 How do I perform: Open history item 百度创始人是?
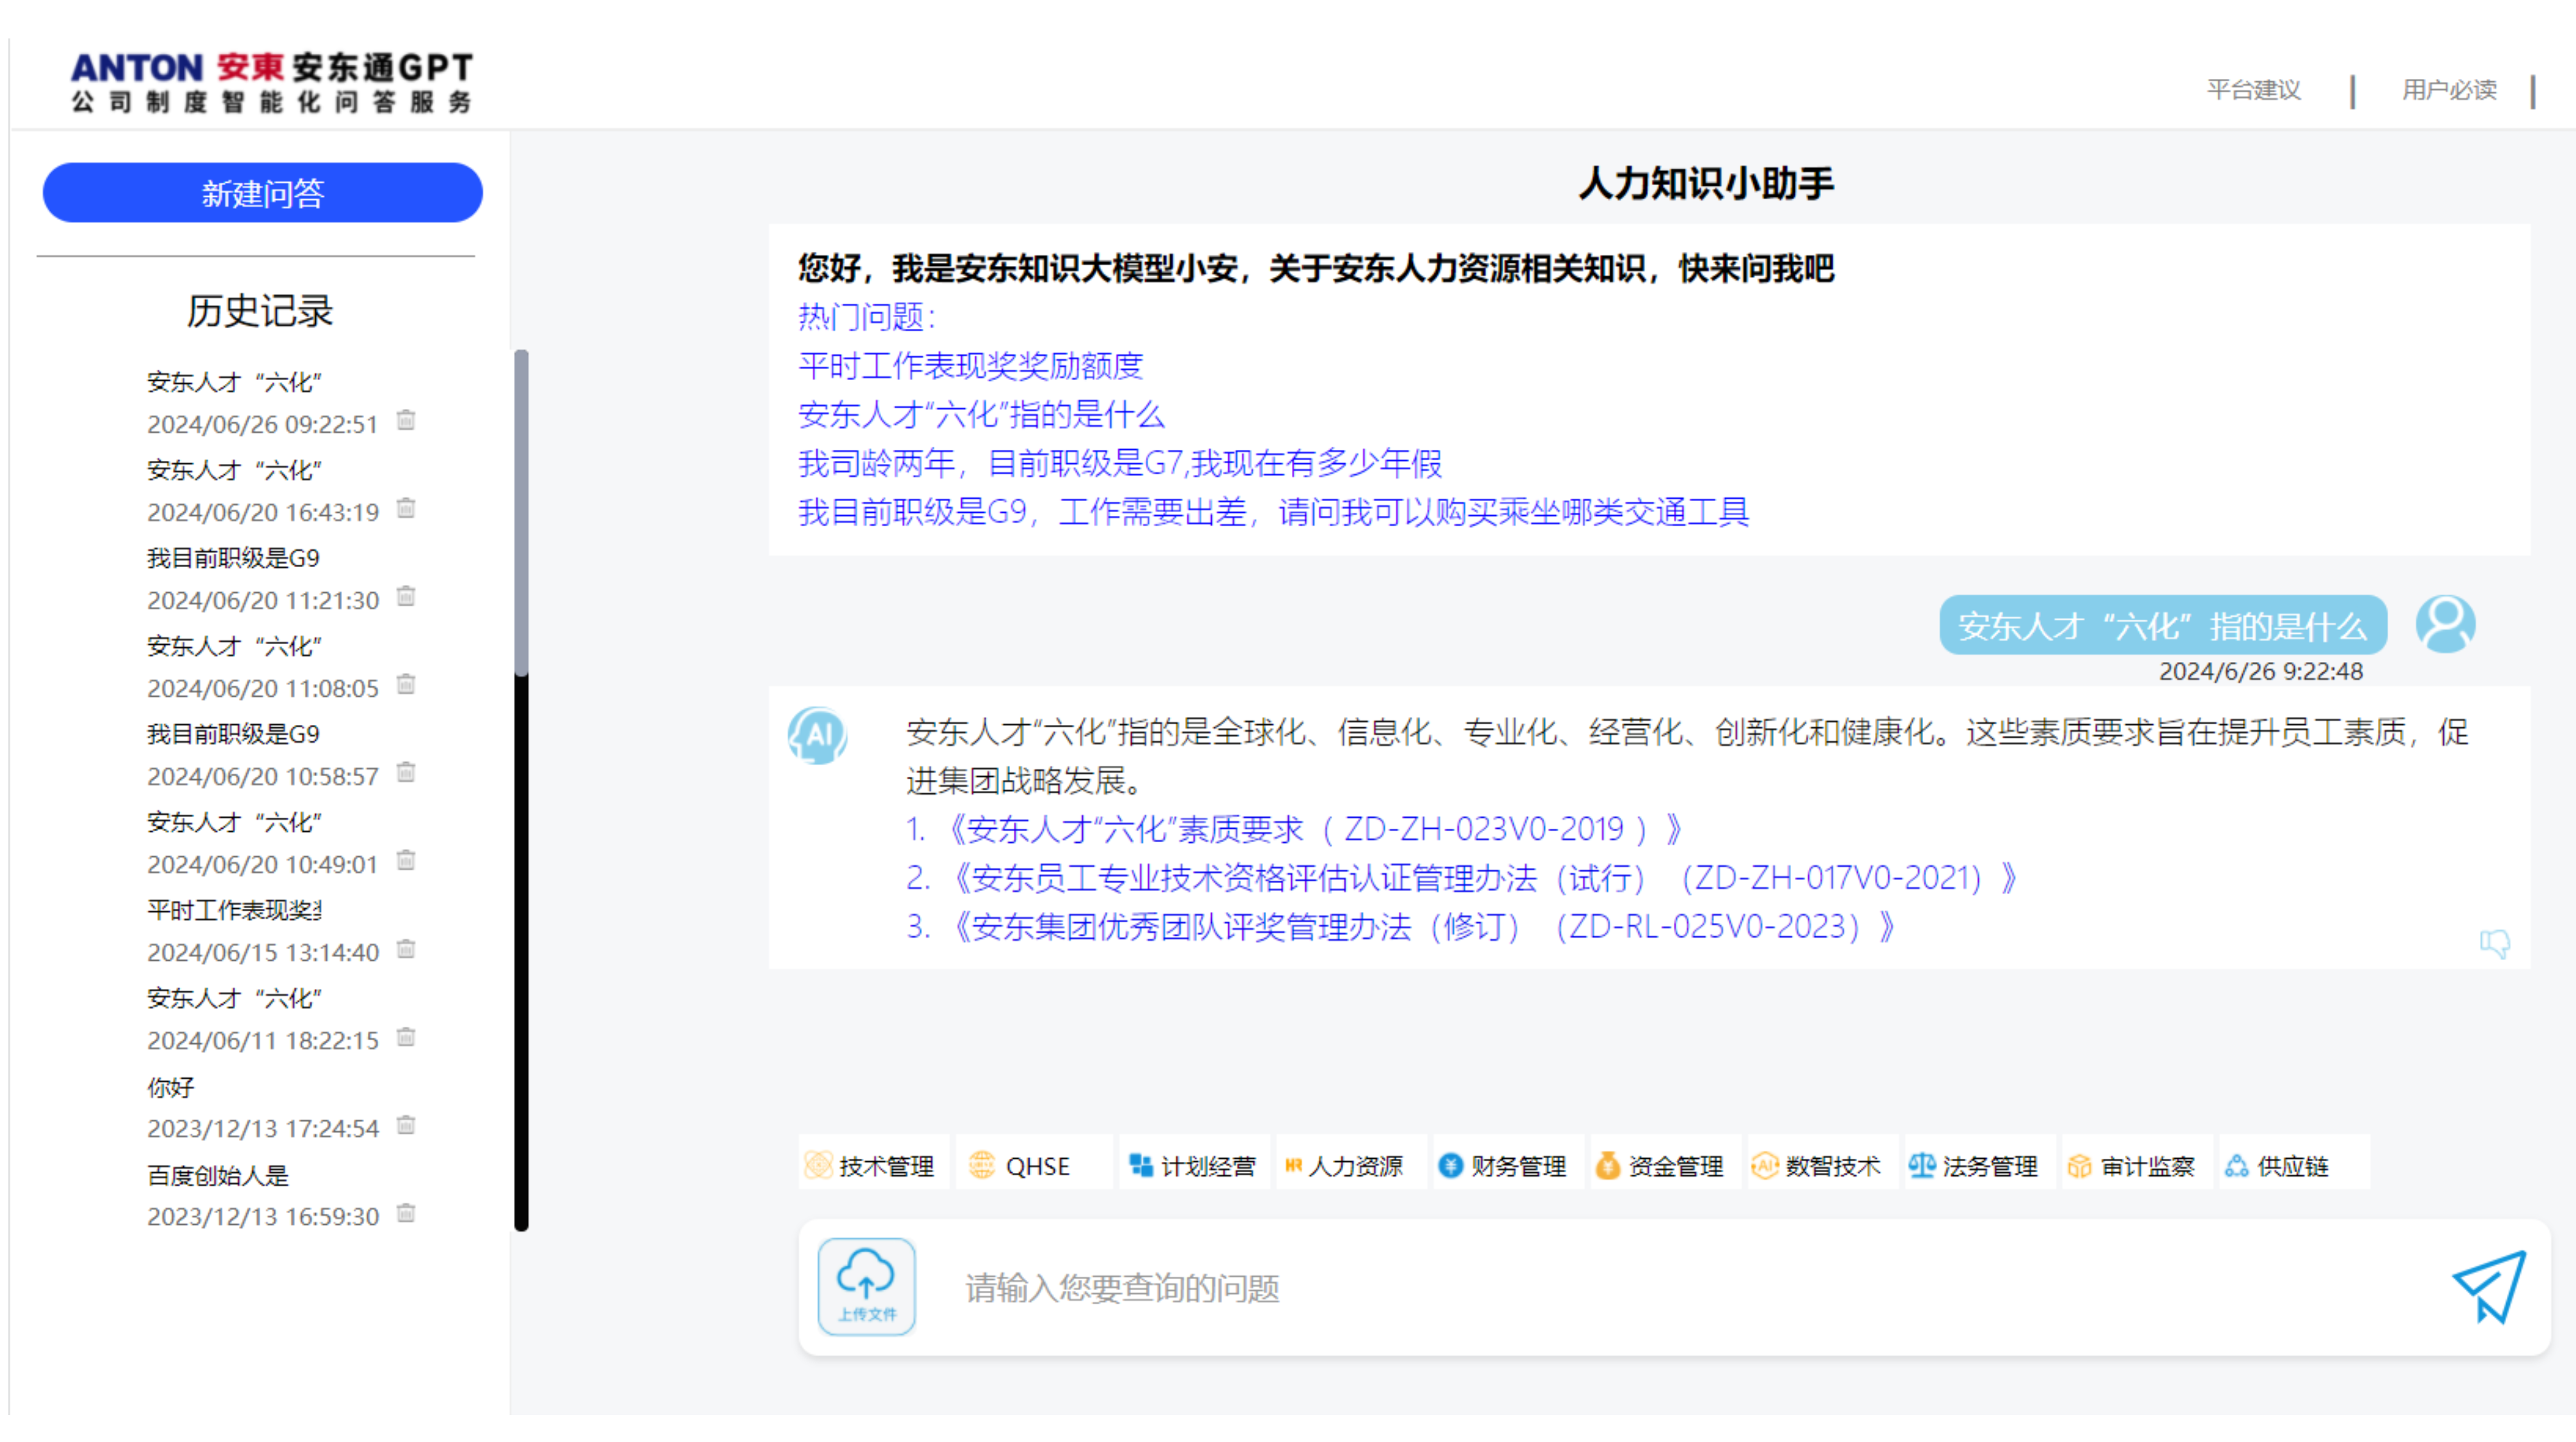pos(217,1175)
